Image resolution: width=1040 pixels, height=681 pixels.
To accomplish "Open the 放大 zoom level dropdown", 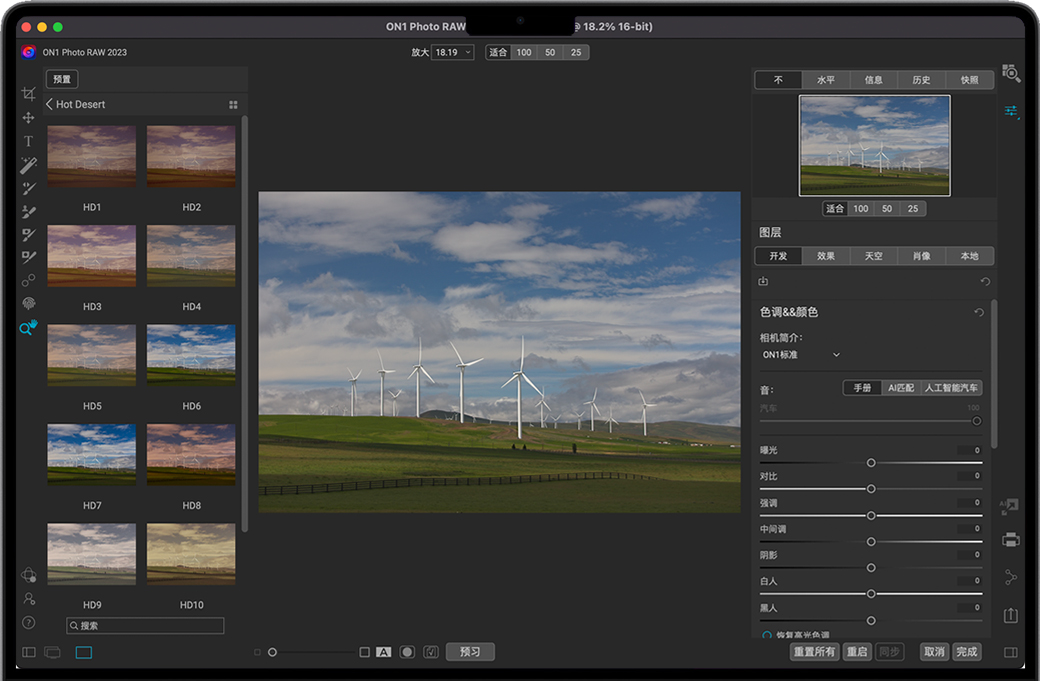I will [x=452, y=52].
